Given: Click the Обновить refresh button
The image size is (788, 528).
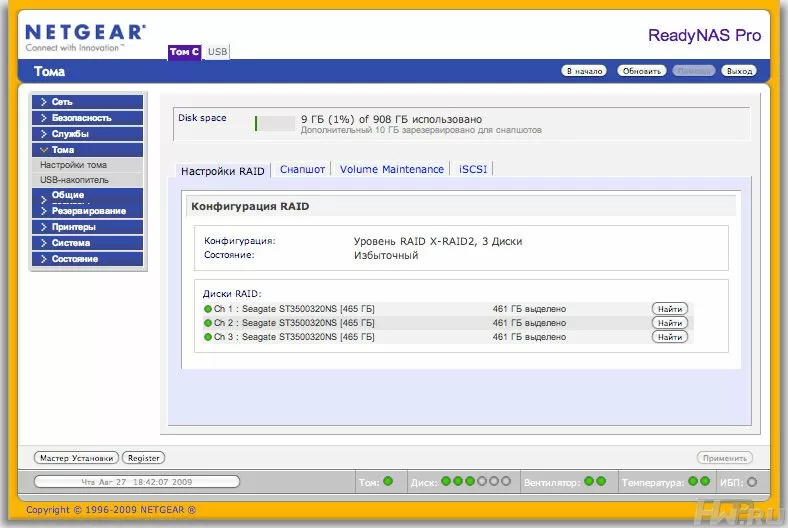Looking at the screenshot, I should [642, 71].
